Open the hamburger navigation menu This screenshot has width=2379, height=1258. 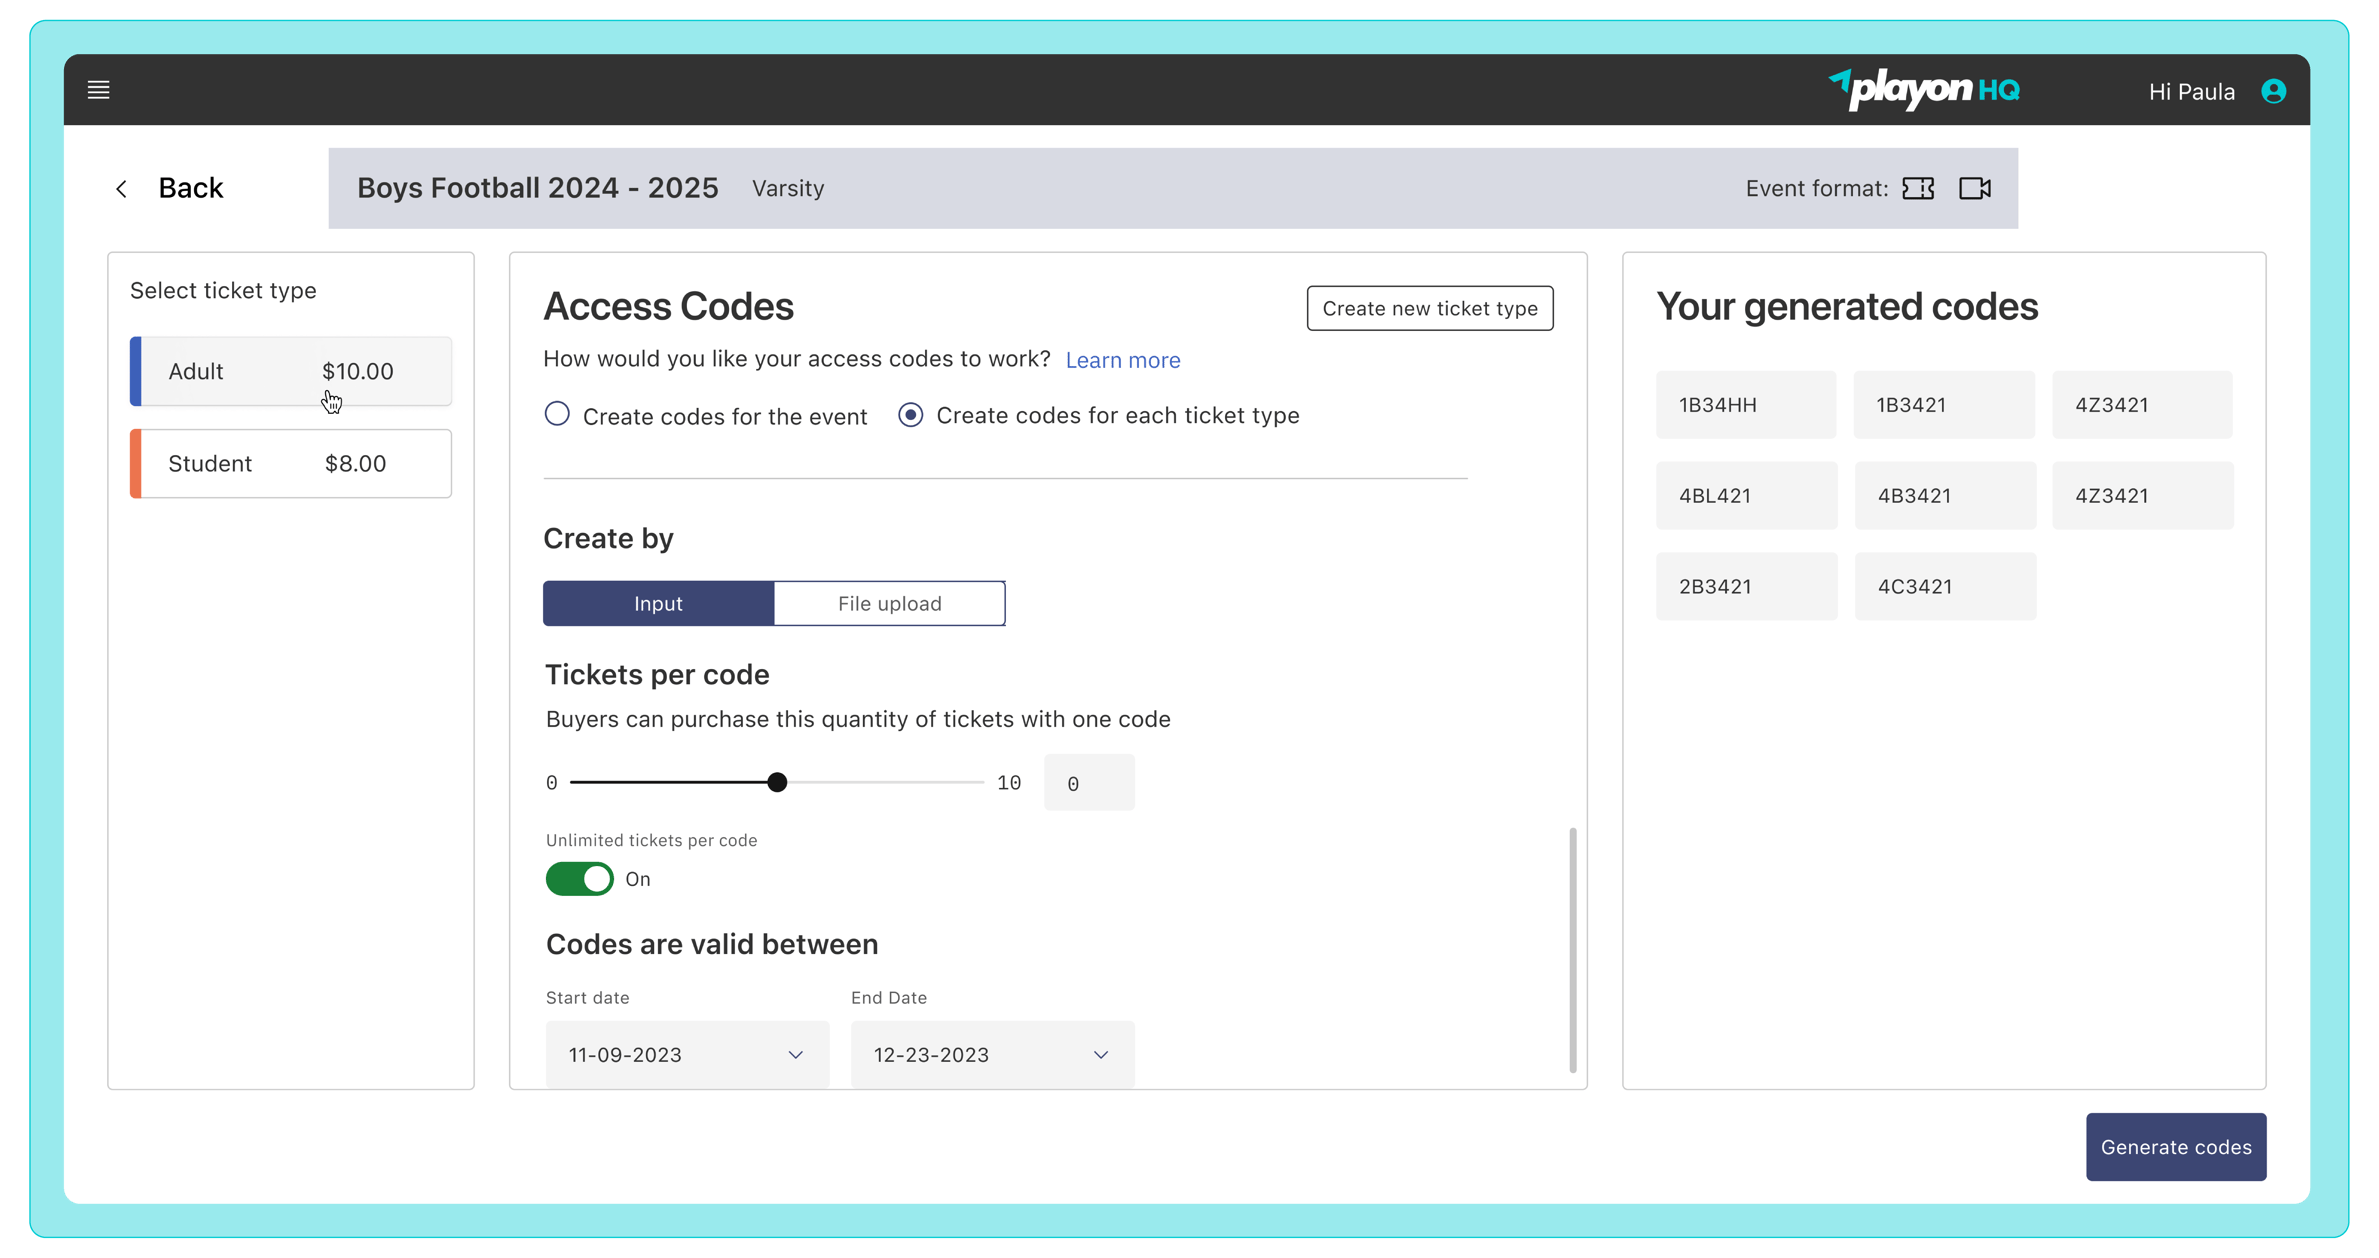(98, 89)
